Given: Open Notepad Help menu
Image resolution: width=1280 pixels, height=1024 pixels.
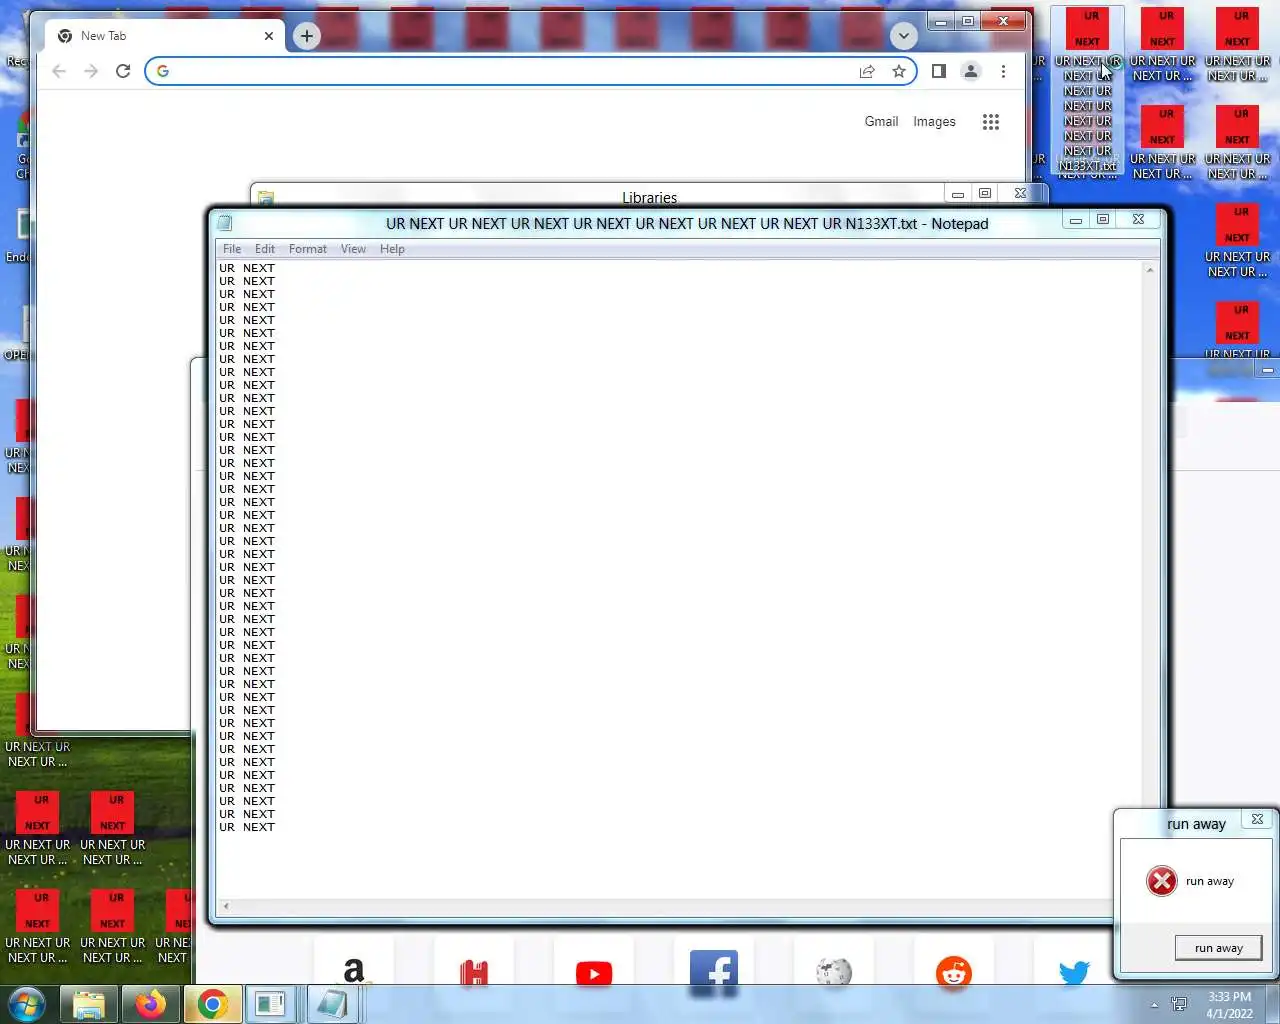Looking at the screenshot, I should [392, 249].
